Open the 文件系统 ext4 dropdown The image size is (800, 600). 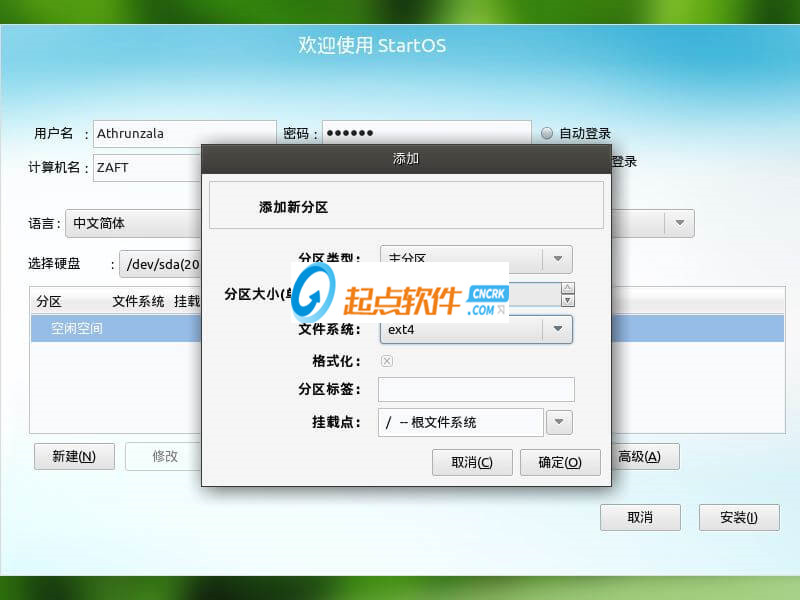pos(476,330)
